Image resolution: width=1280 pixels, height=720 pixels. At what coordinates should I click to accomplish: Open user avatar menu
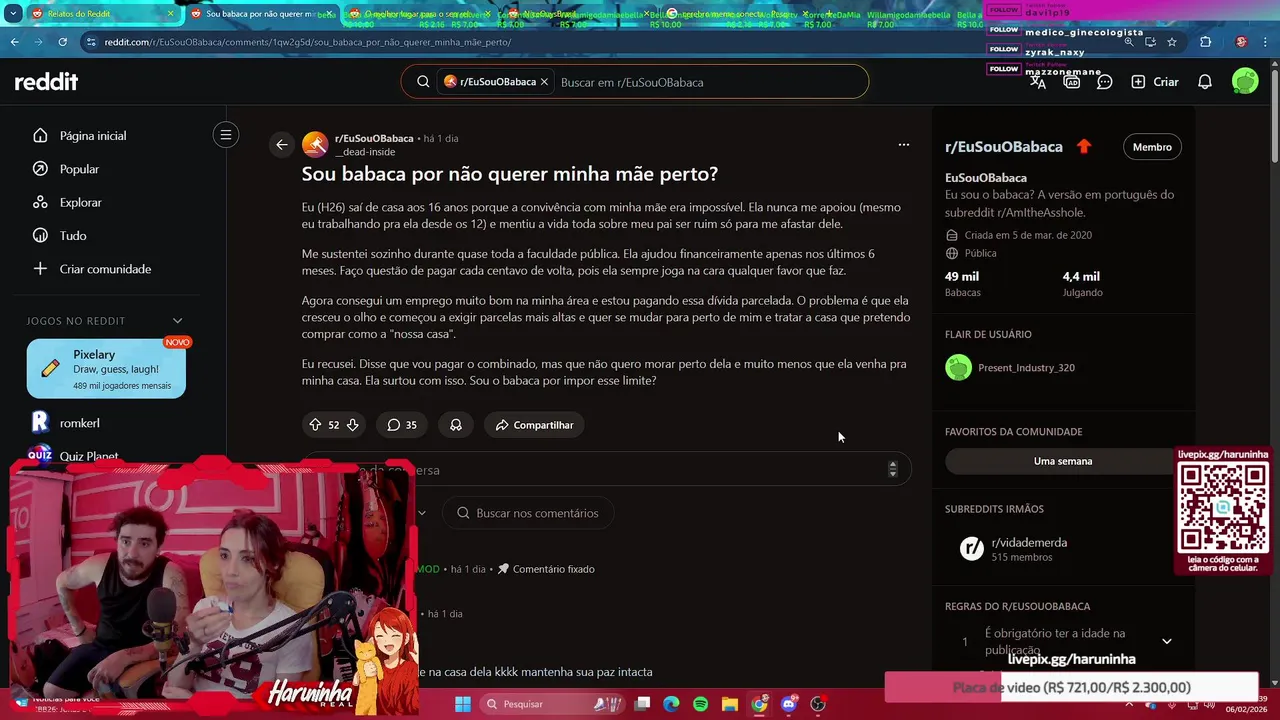[1245, 82]
